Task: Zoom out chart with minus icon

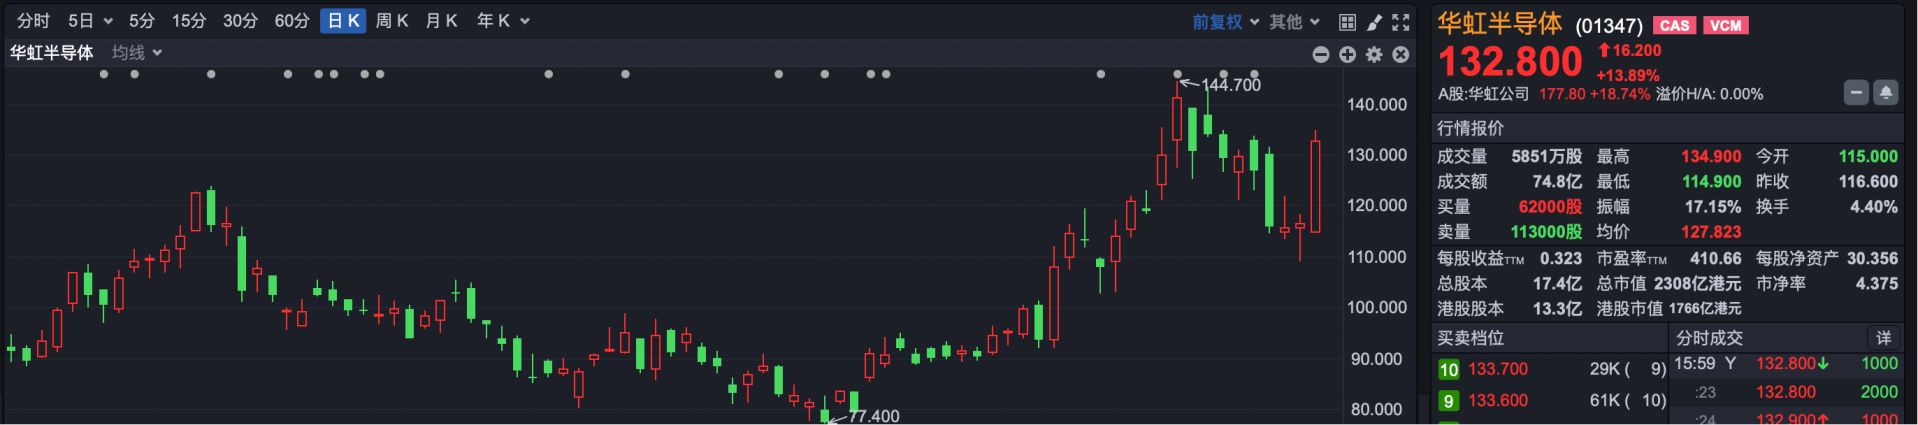Action: [1321, 54]
